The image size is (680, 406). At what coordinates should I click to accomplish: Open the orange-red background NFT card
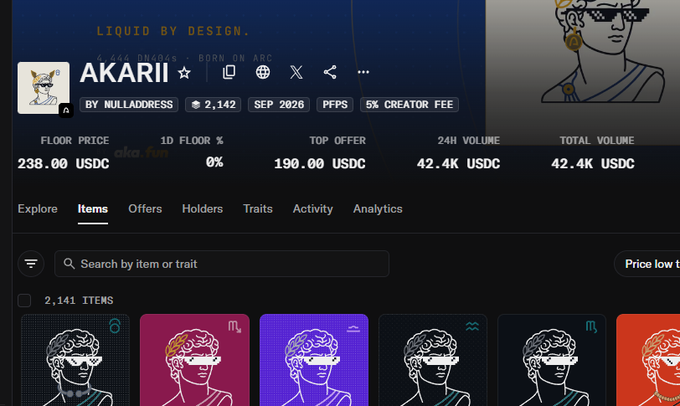[x=648, y=360]
